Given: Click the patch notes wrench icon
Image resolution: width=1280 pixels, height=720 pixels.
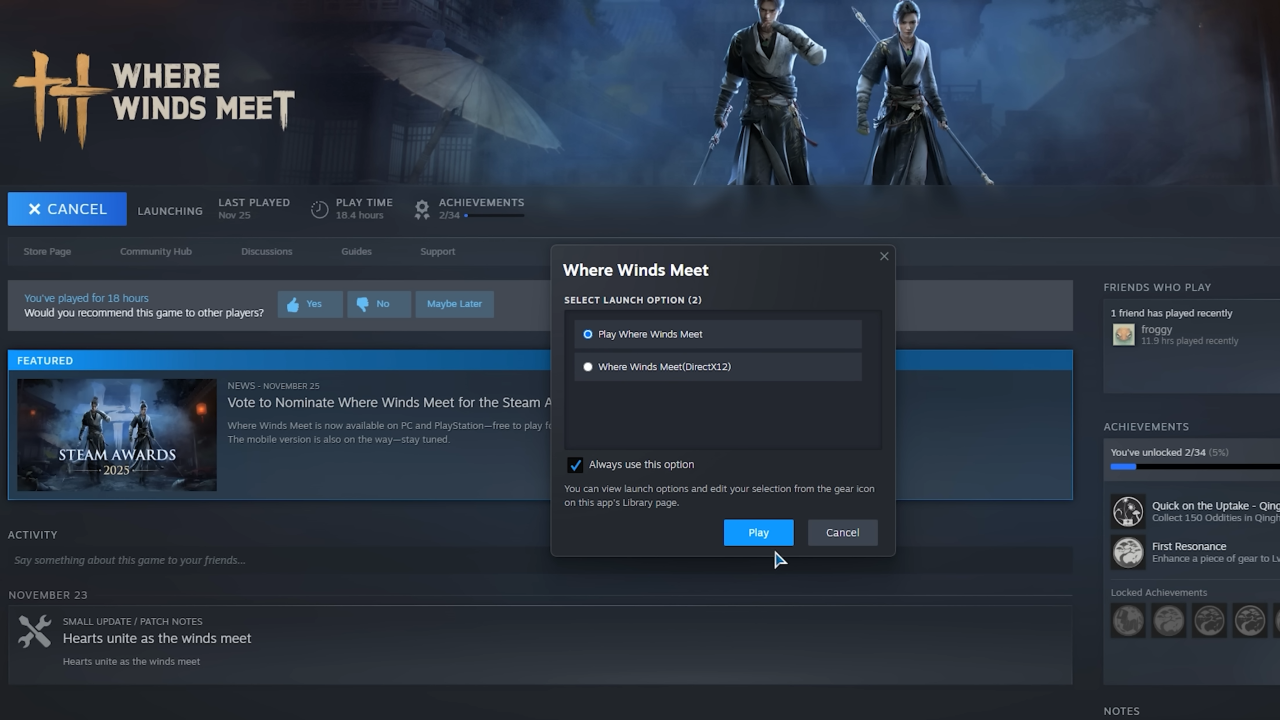Looking at the screenshot, I should (35, 632).
